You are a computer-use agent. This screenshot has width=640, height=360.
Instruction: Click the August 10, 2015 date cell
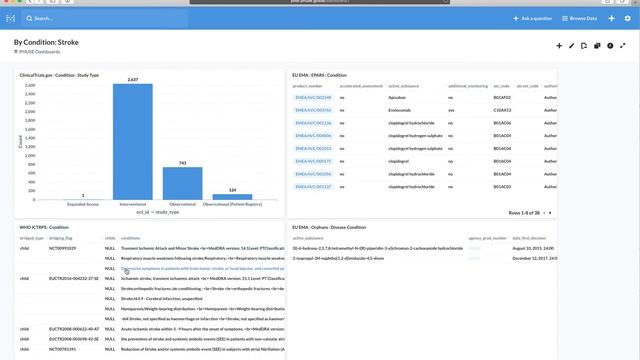(x=533, y=248)
